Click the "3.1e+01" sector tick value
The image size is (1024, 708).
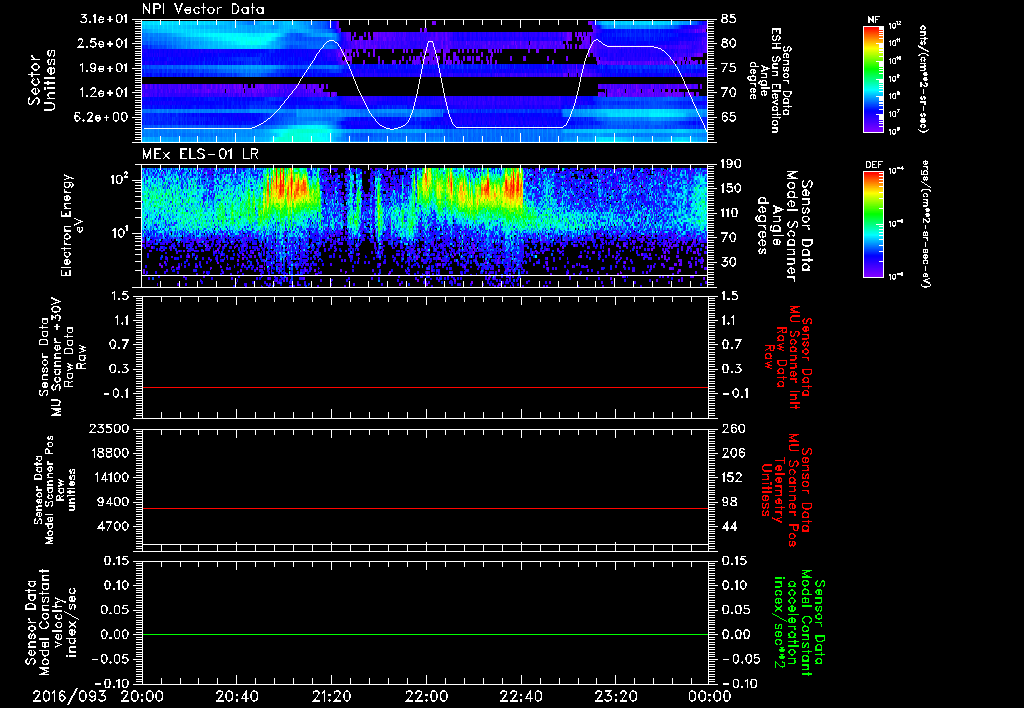pos(104,19)
